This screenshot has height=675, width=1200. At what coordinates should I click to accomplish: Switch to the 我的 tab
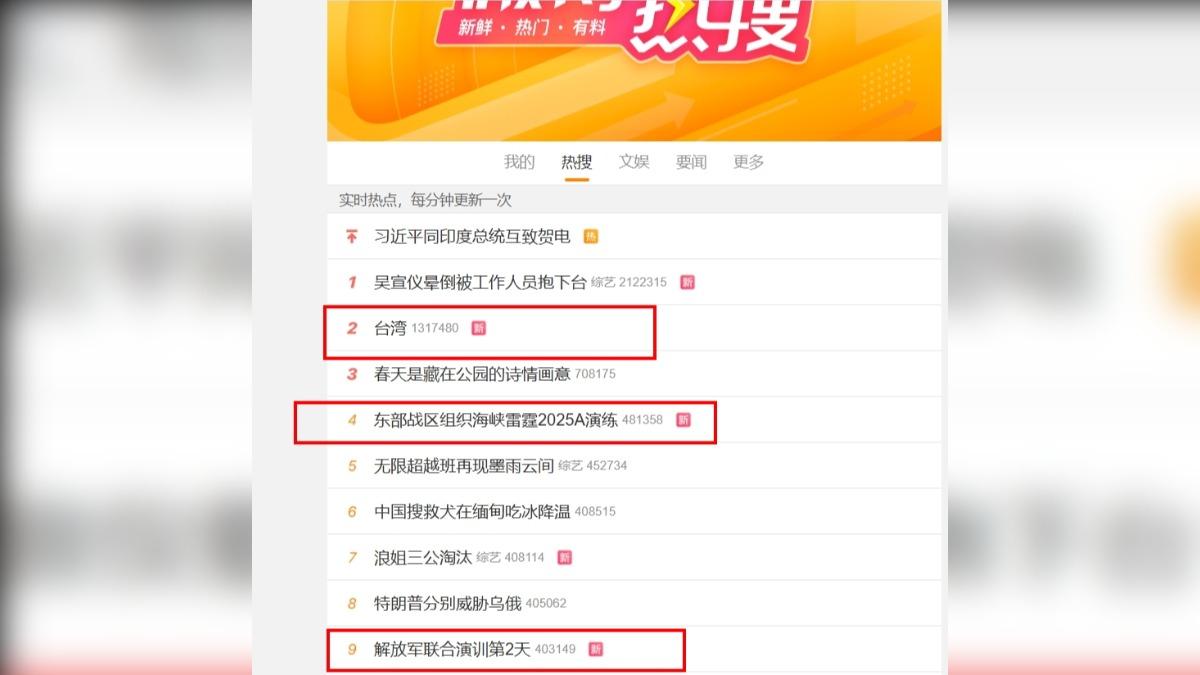[x=519, y=162]
